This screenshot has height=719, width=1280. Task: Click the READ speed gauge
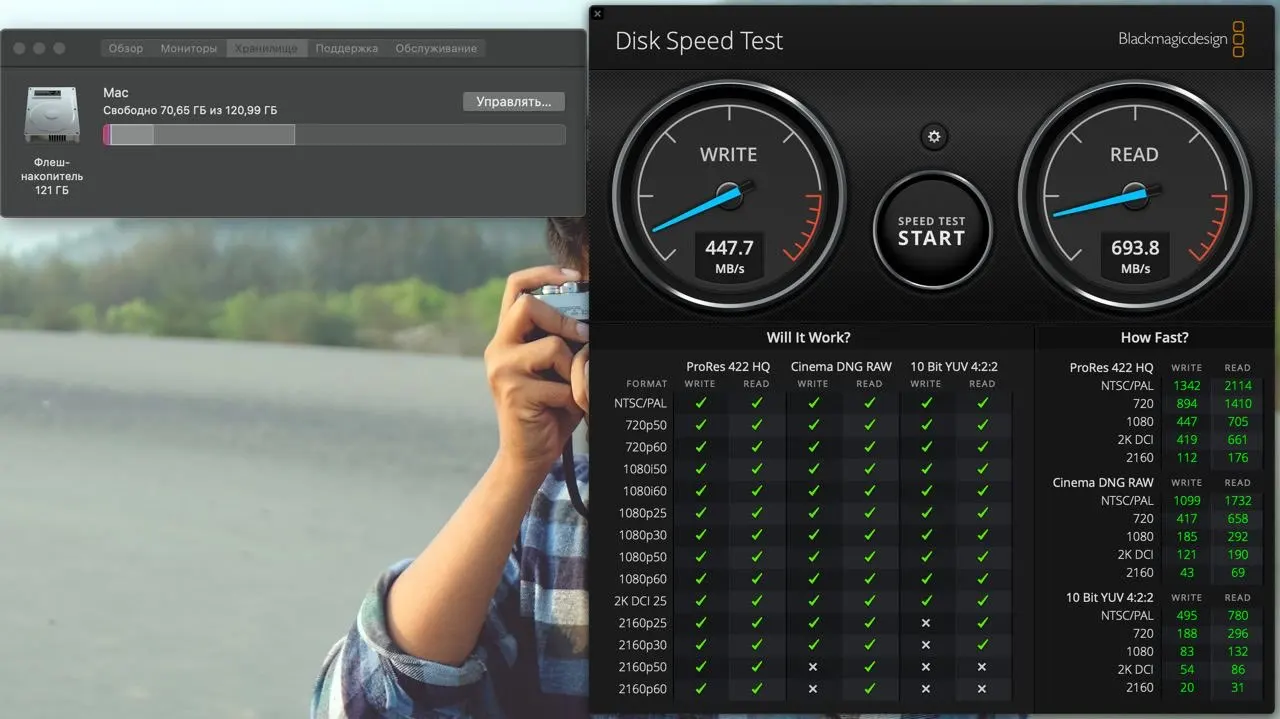click(1134, 197)
